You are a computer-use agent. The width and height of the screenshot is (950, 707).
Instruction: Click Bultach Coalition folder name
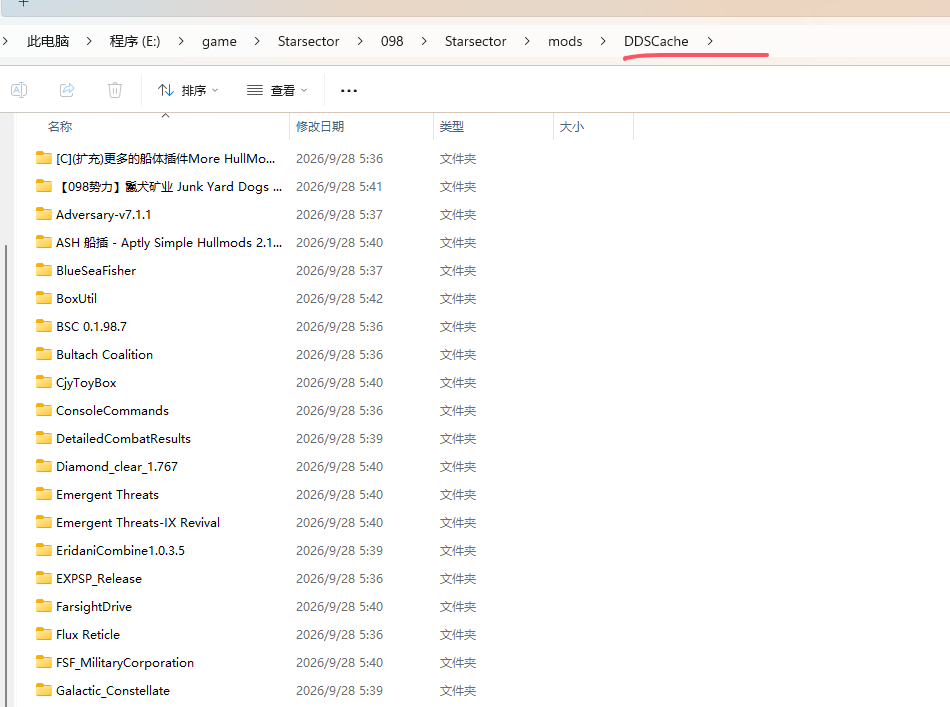tap(104, 354)
